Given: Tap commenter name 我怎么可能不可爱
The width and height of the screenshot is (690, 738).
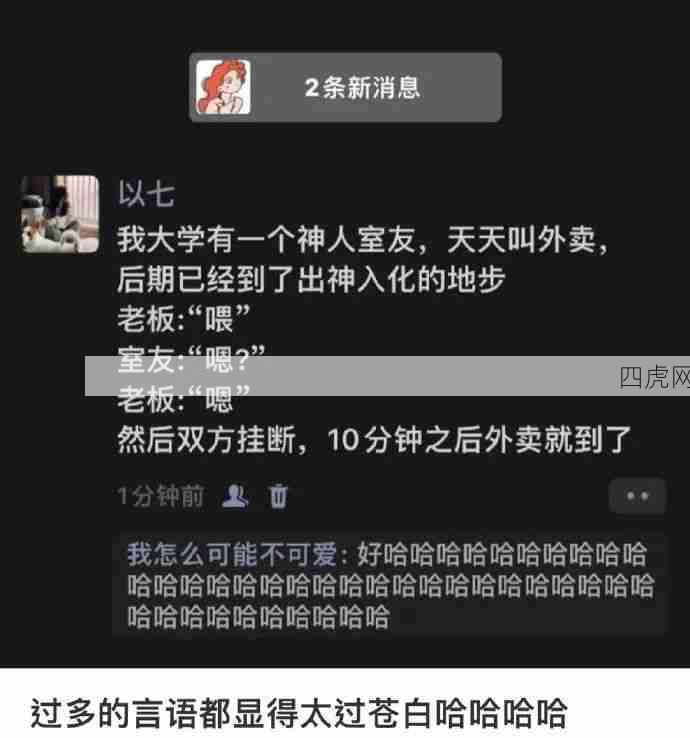Looking at the screenshot, I should 233,554.
